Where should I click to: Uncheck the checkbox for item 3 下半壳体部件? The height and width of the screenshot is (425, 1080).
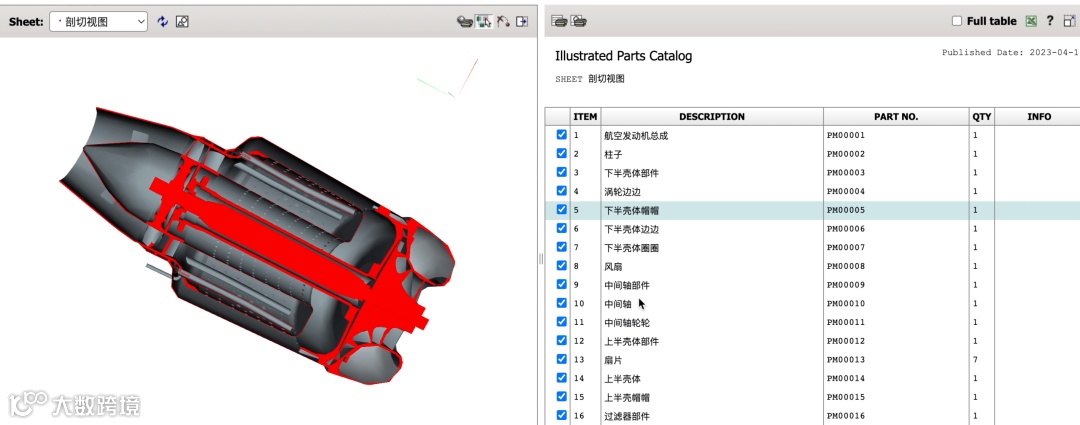pos(561,172)
